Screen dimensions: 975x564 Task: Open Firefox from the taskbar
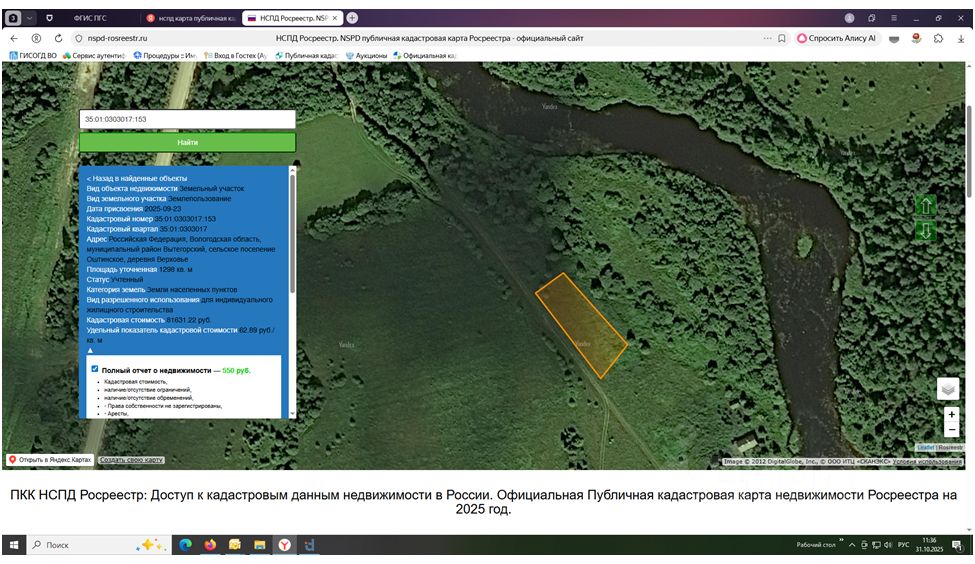click(210, 545)
